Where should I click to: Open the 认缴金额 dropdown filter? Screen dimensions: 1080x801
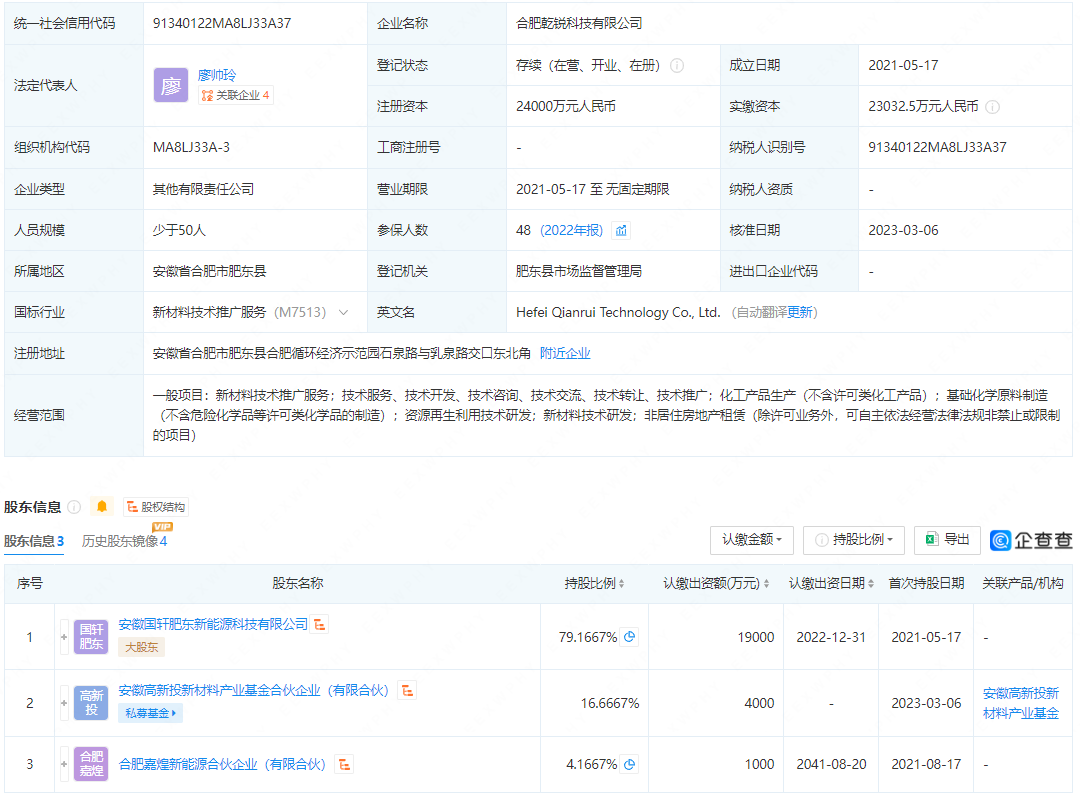[x=751, y=540]
